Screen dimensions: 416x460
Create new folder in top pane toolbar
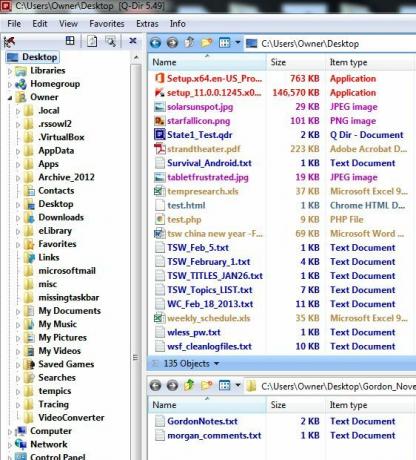pyautogui.click(x=207, y=43)
